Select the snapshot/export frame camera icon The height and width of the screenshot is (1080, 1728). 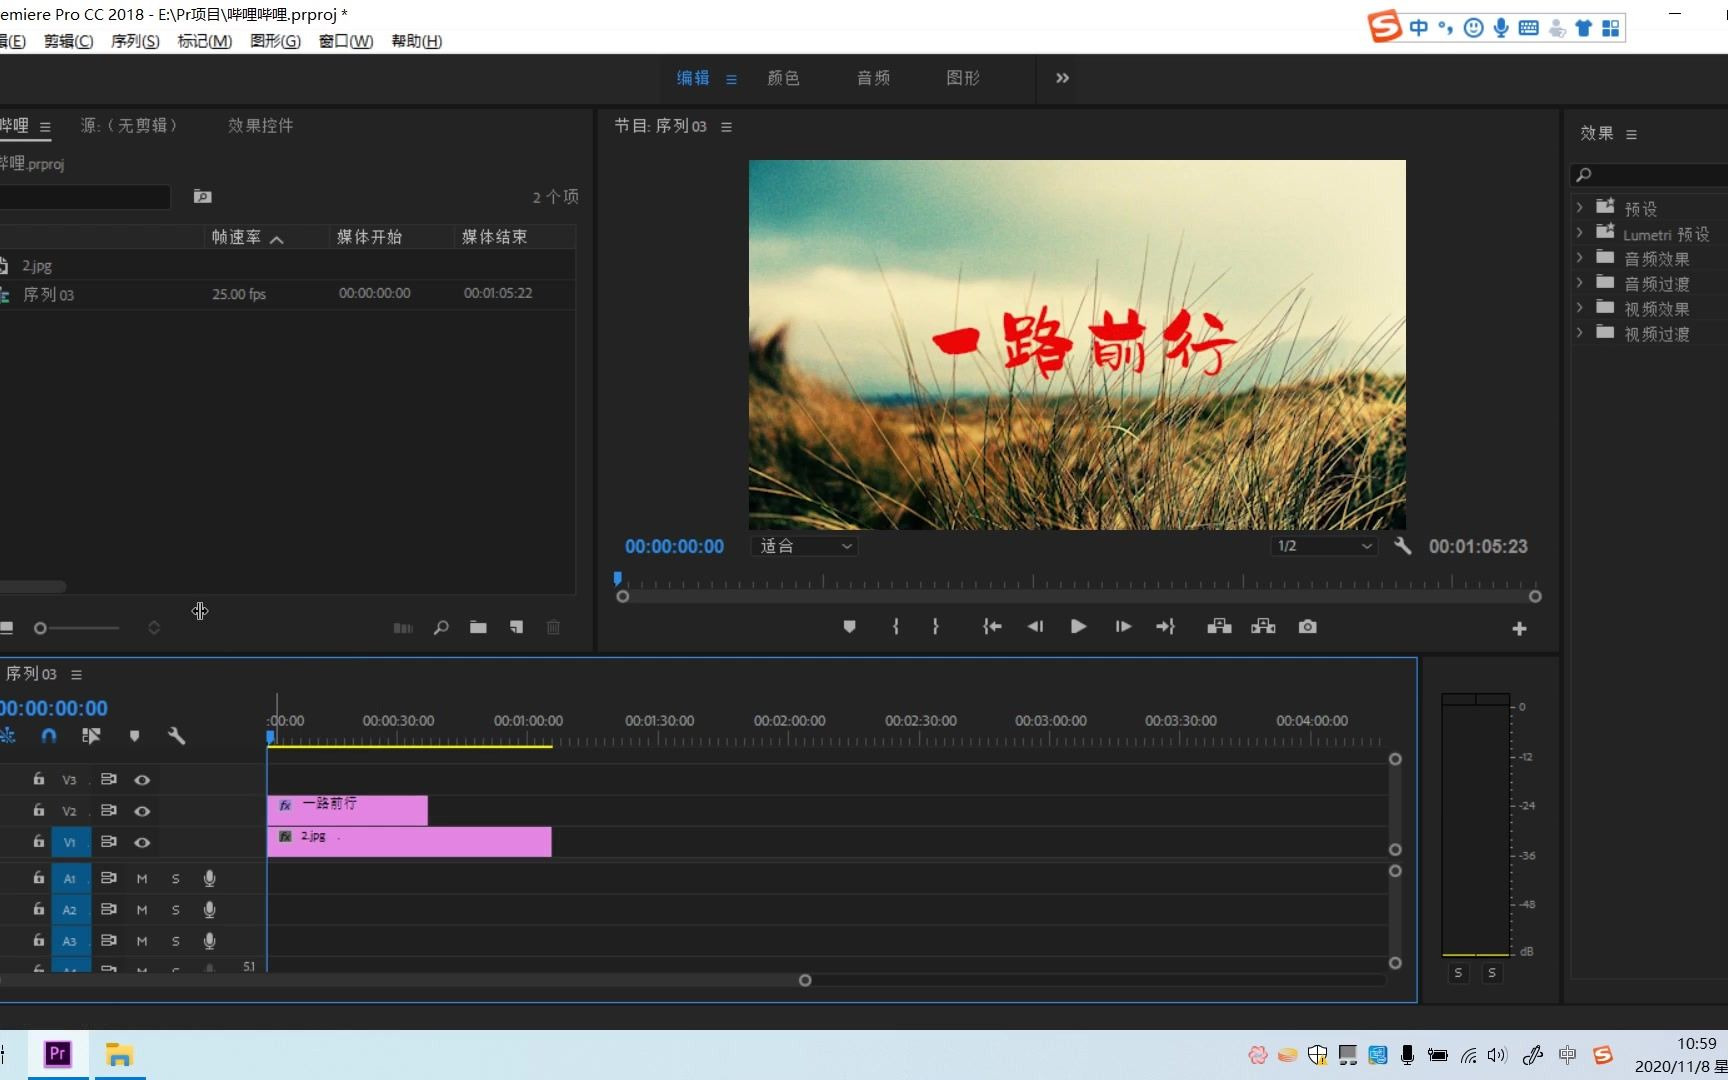pyautogui.click(x=1307, y=627)
